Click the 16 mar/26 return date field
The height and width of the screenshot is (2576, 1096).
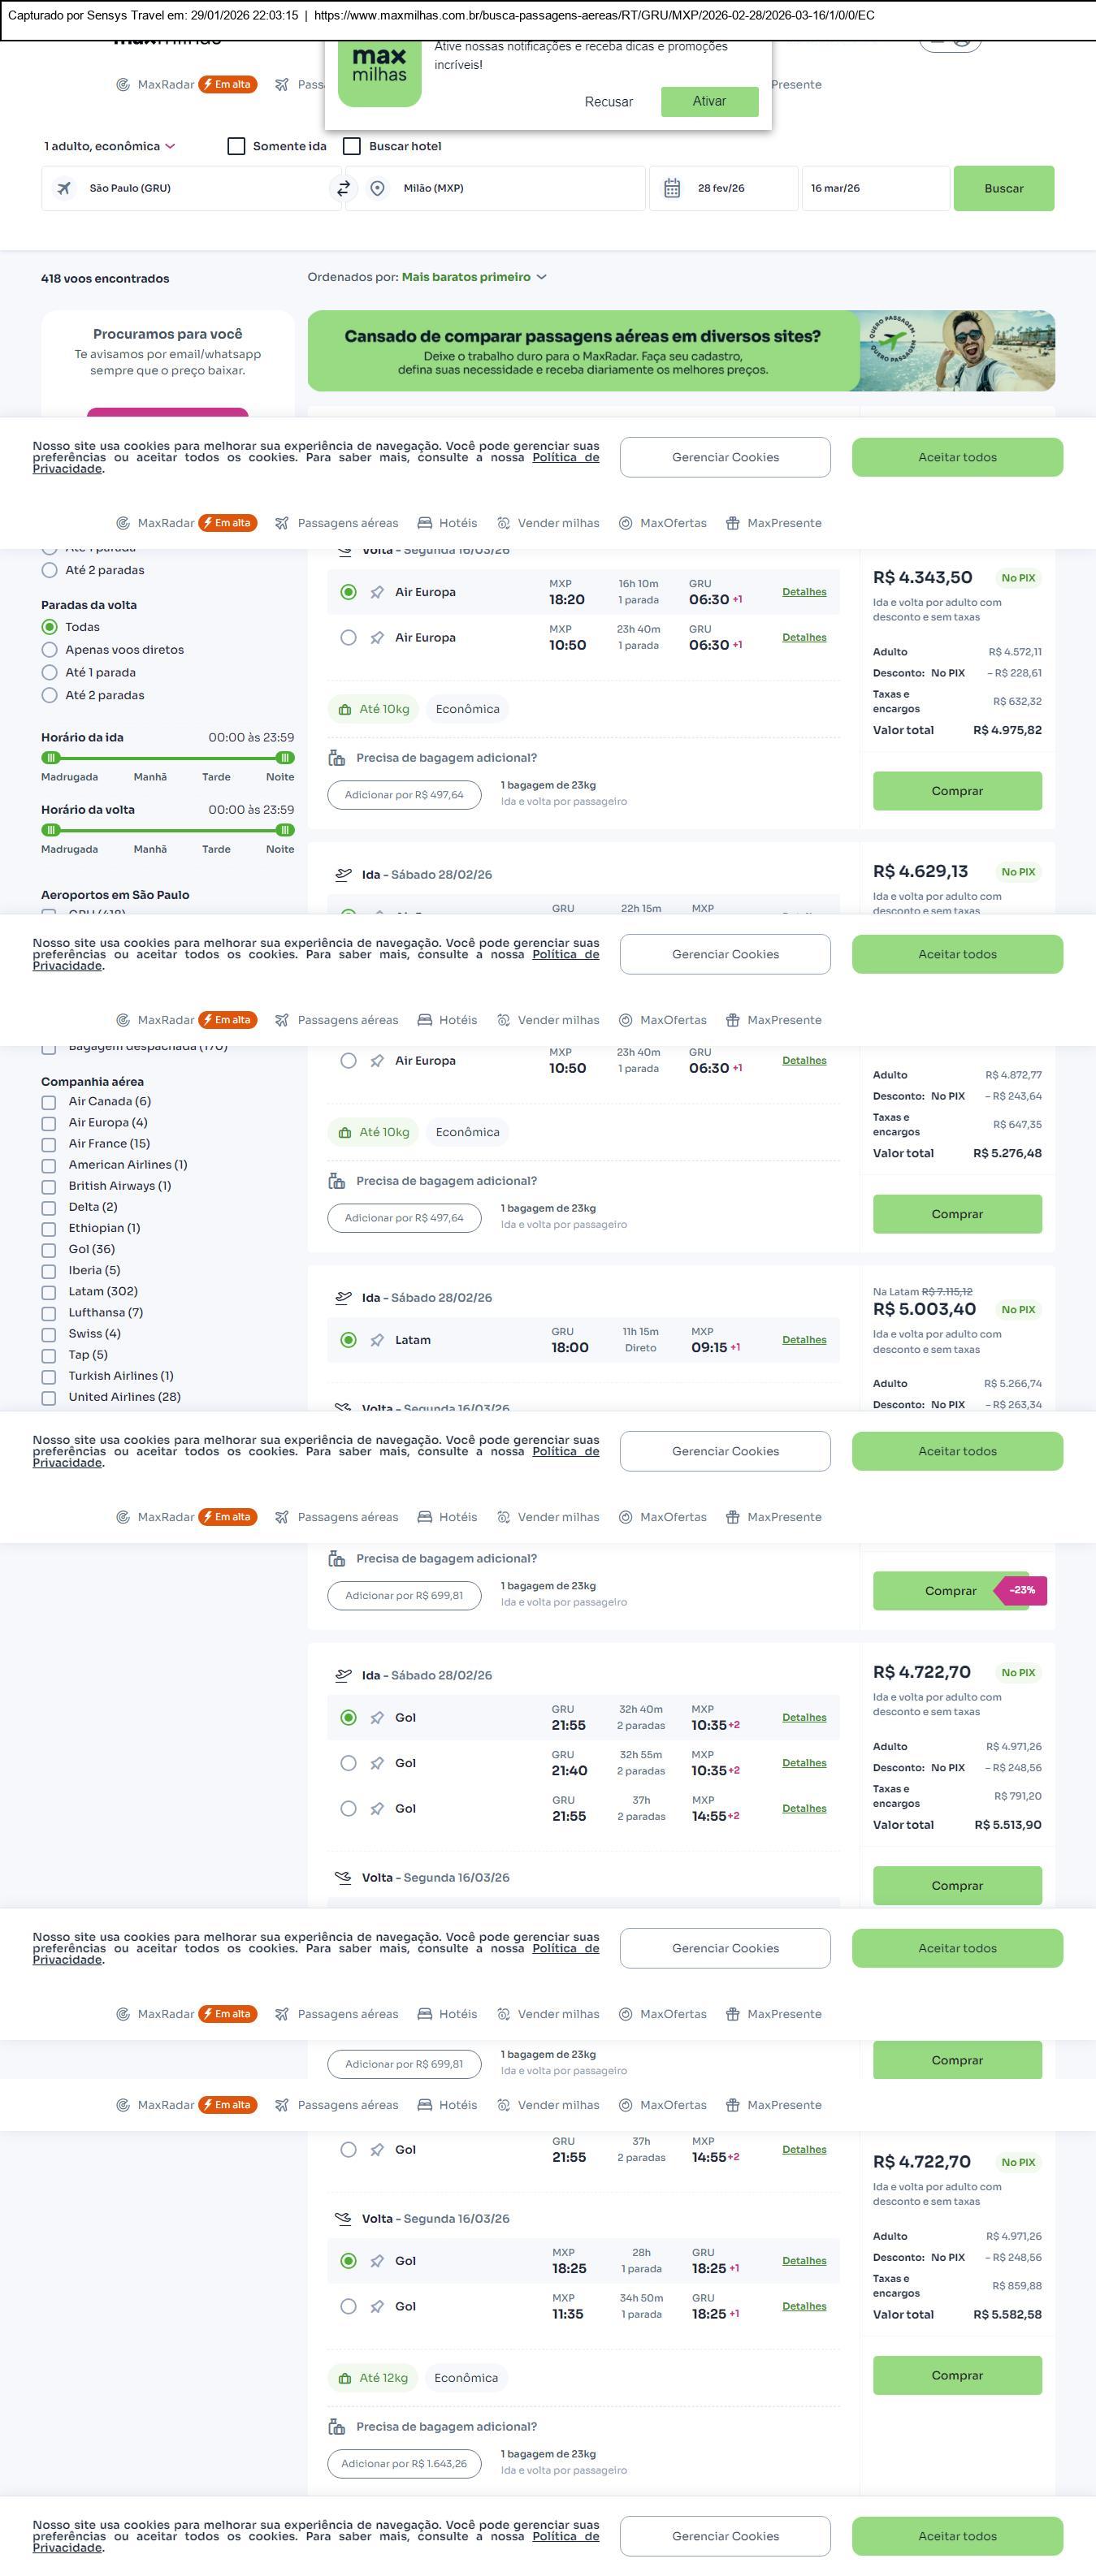(875, 188)
